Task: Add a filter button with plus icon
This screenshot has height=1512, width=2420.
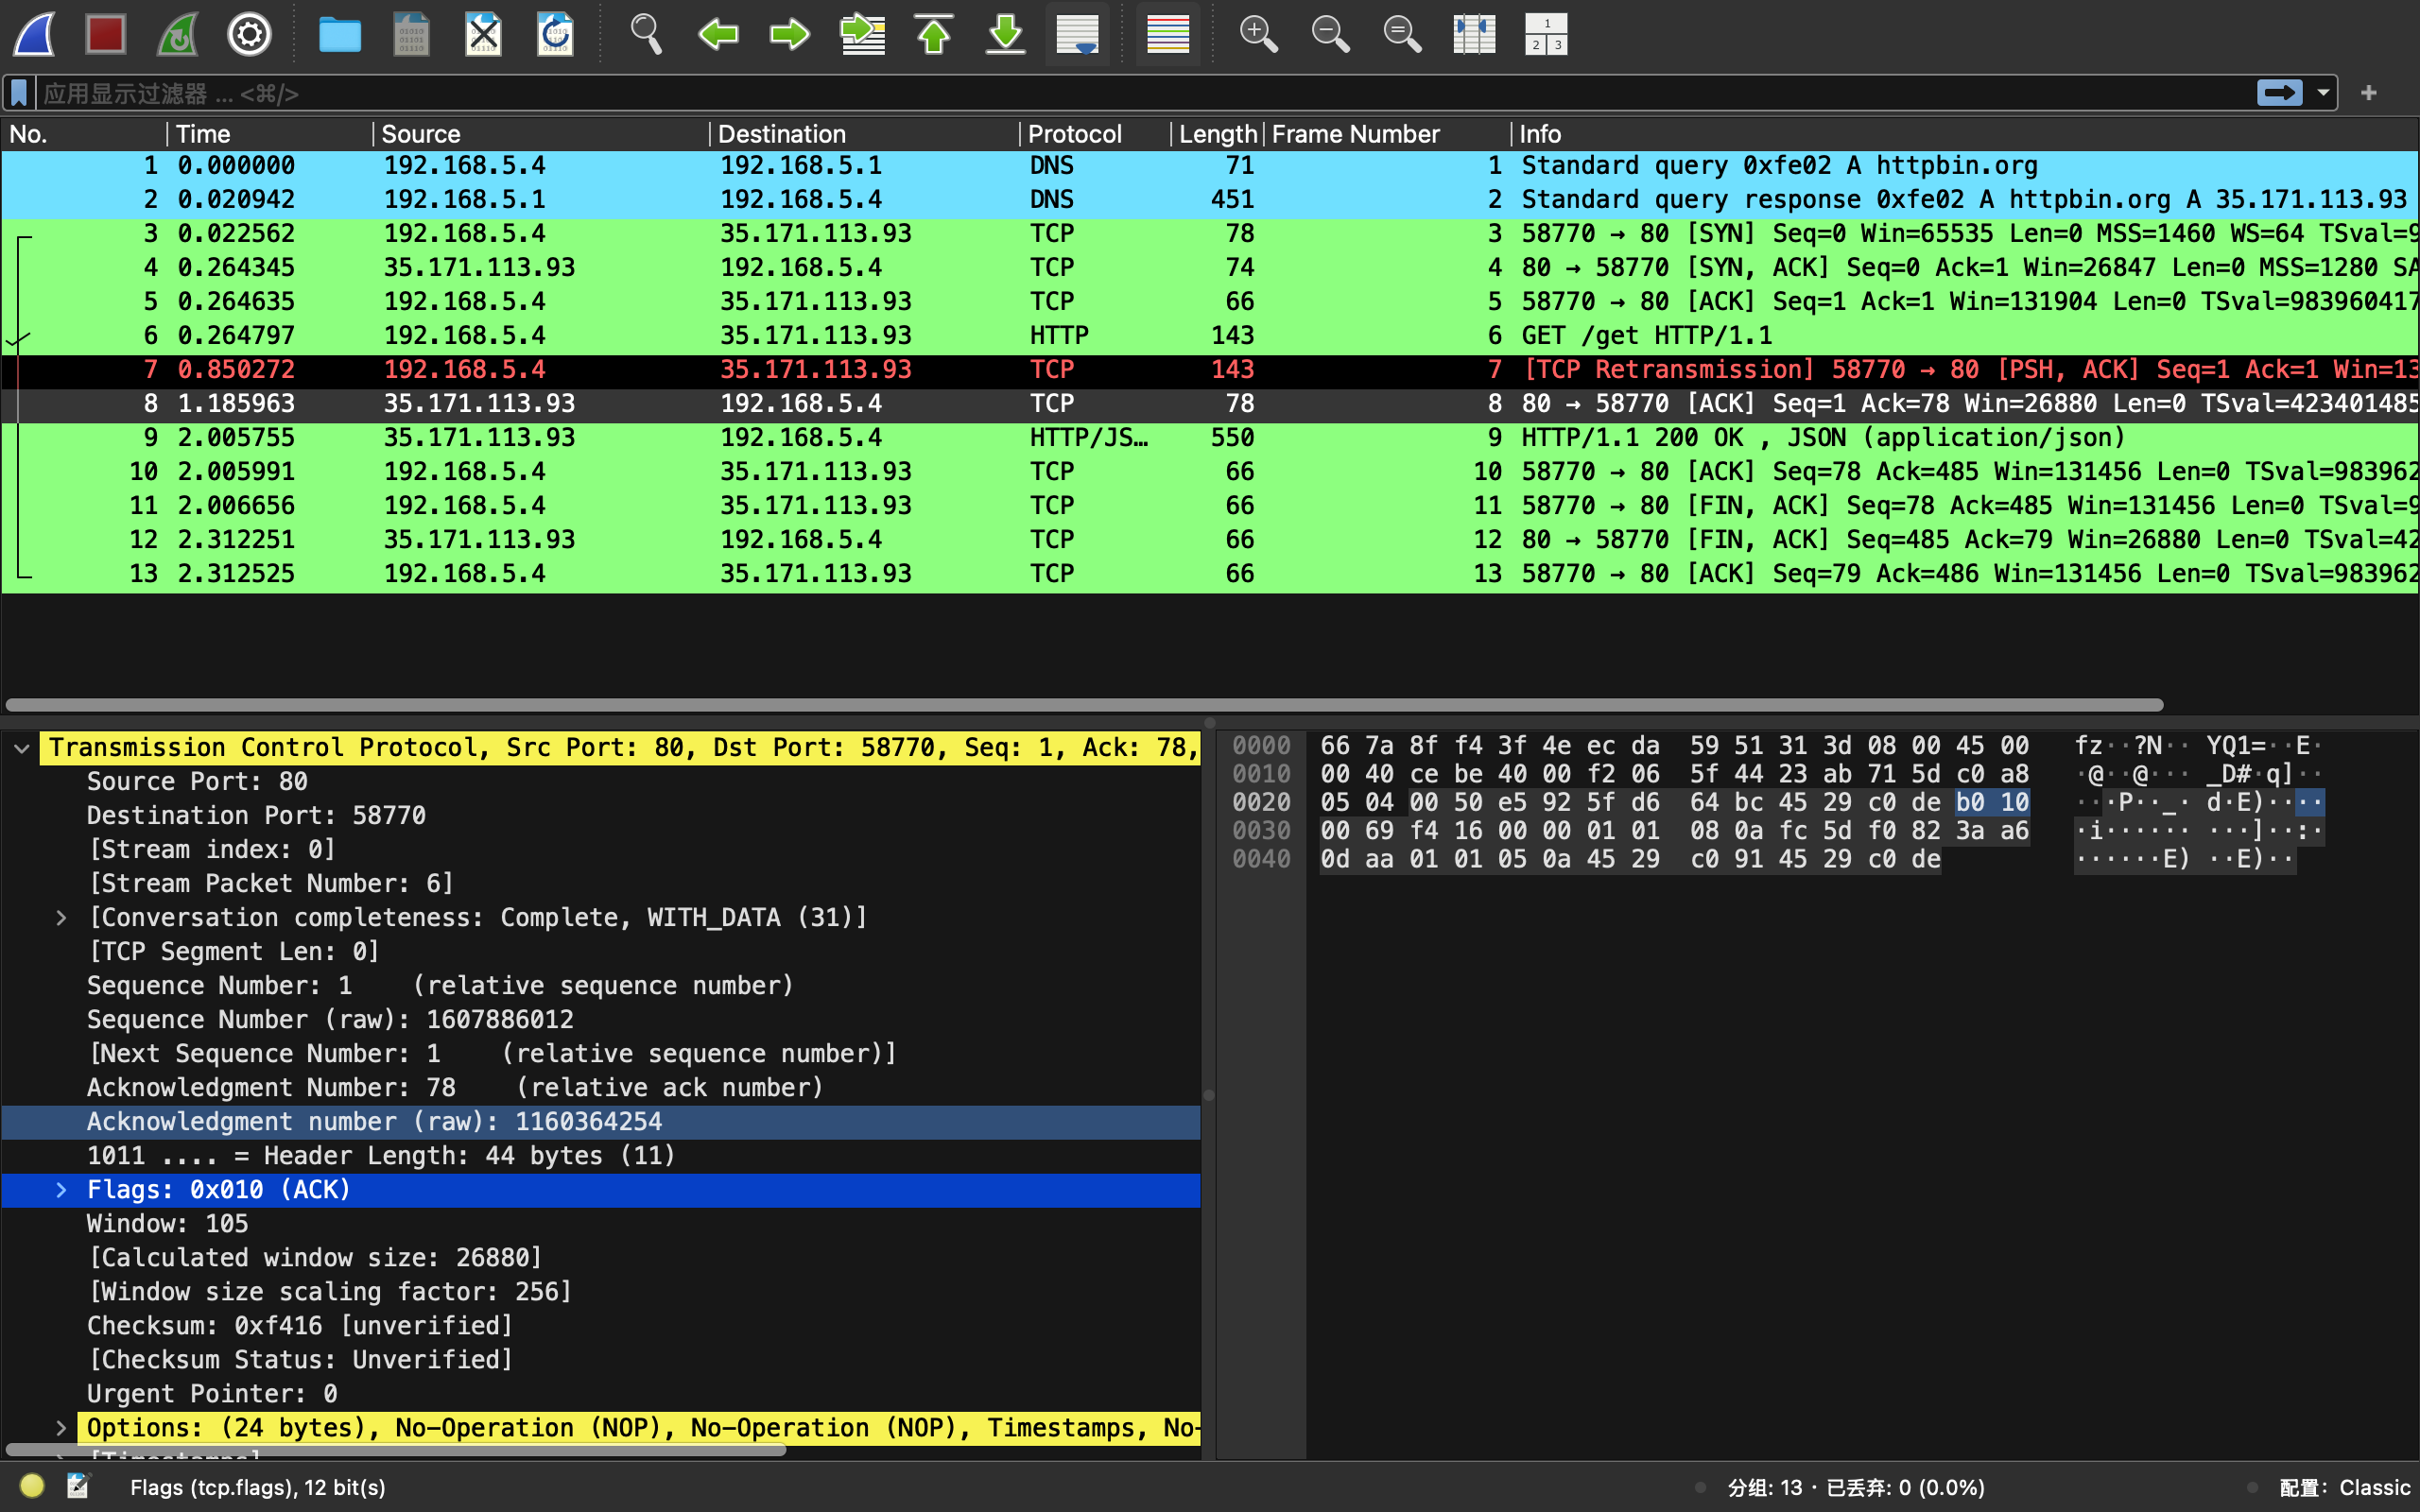Action: (x=2368, y=93)
